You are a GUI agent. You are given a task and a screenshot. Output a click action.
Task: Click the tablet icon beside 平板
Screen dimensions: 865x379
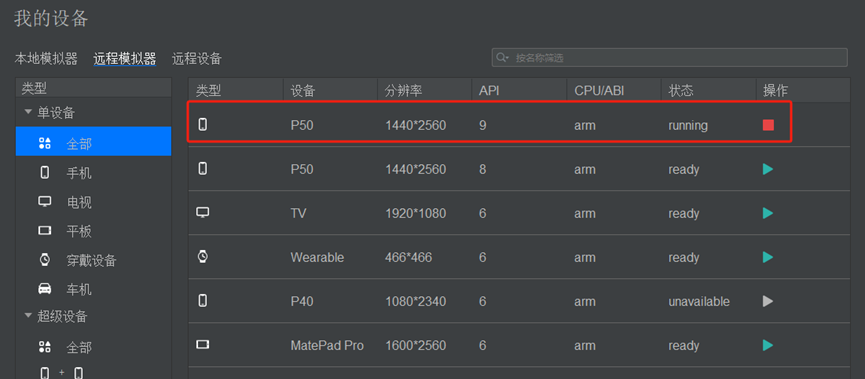tap(45, 230)
